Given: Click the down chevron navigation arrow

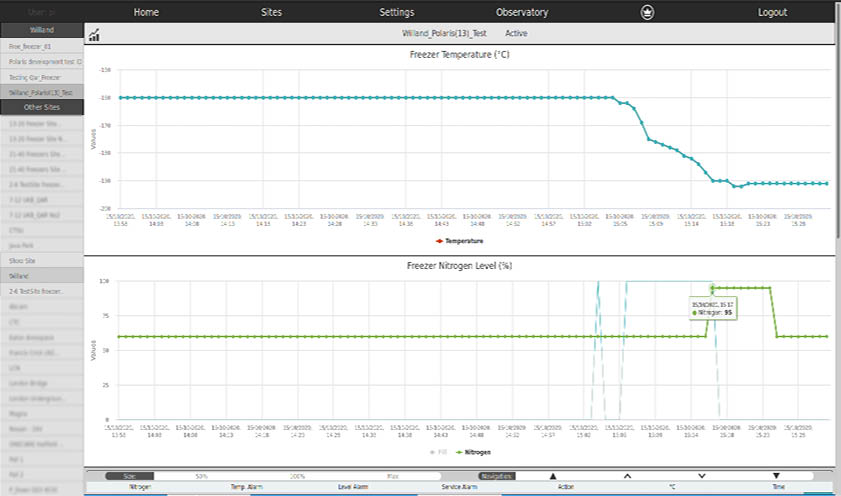Looking at the screenshot, I should (701, 476).
